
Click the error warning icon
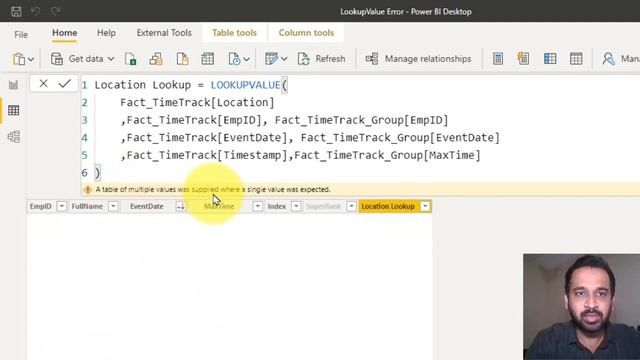(87, 190)
